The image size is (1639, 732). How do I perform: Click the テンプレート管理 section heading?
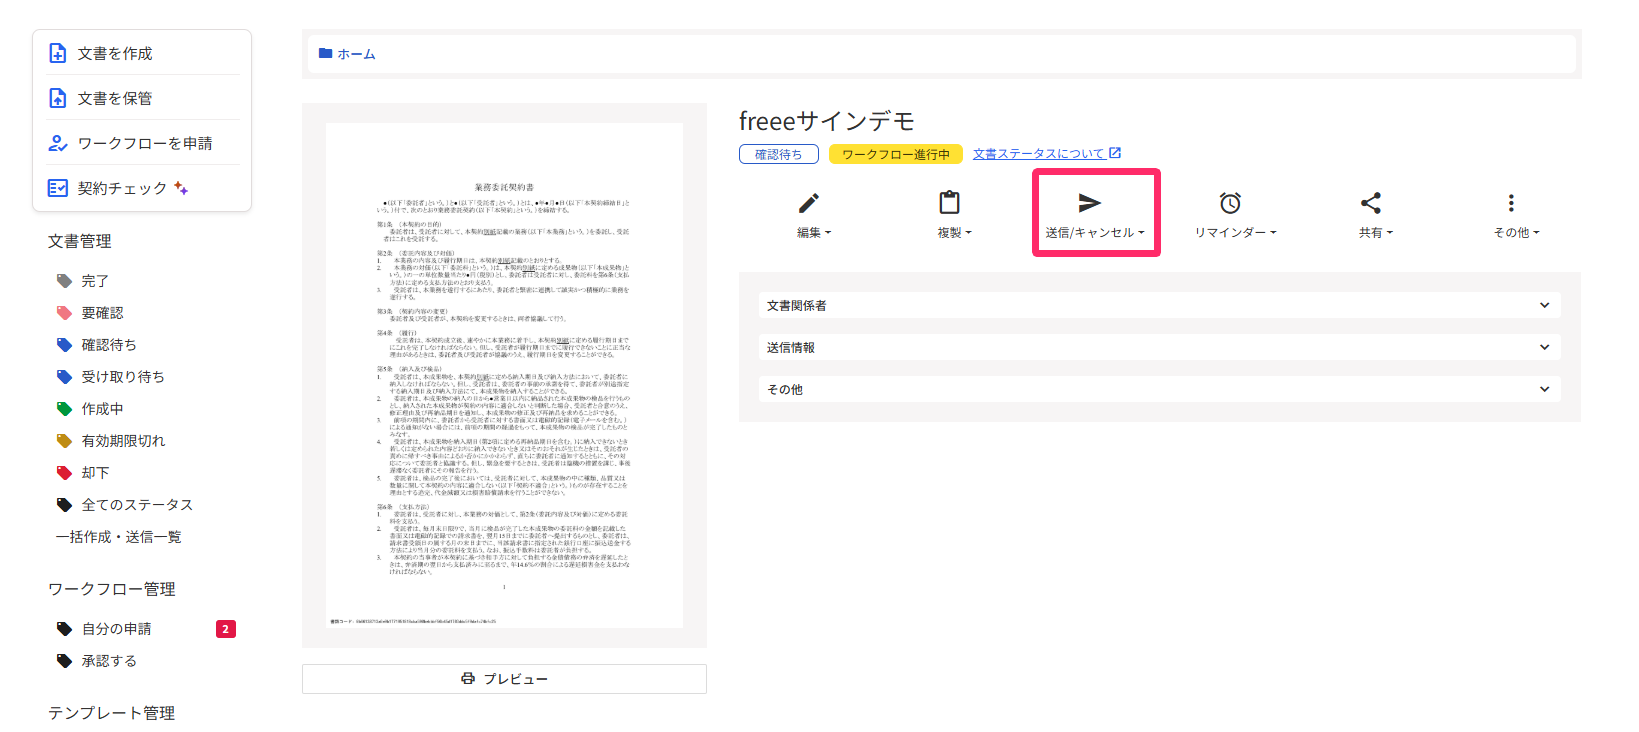pyautogui.click(x=112, y=713)
